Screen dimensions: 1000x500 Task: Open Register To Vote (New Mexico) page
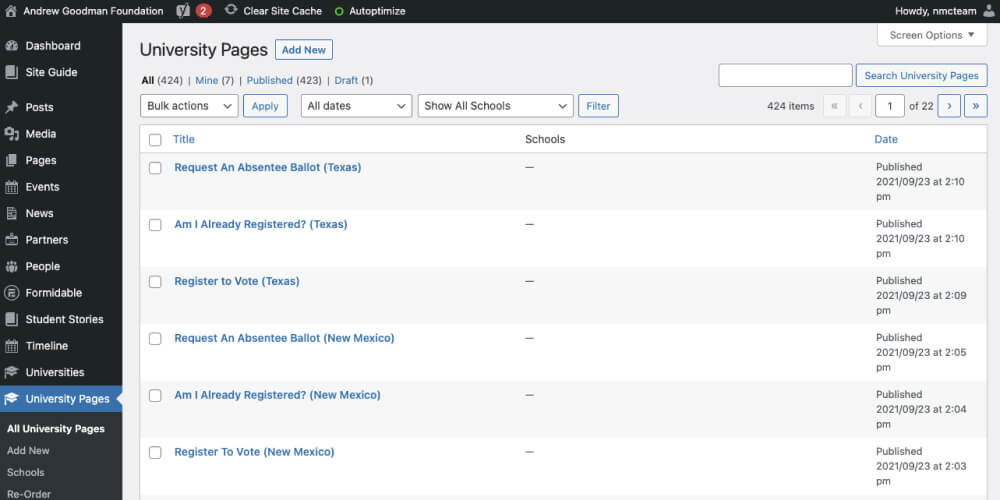click(x=254, y=452)
